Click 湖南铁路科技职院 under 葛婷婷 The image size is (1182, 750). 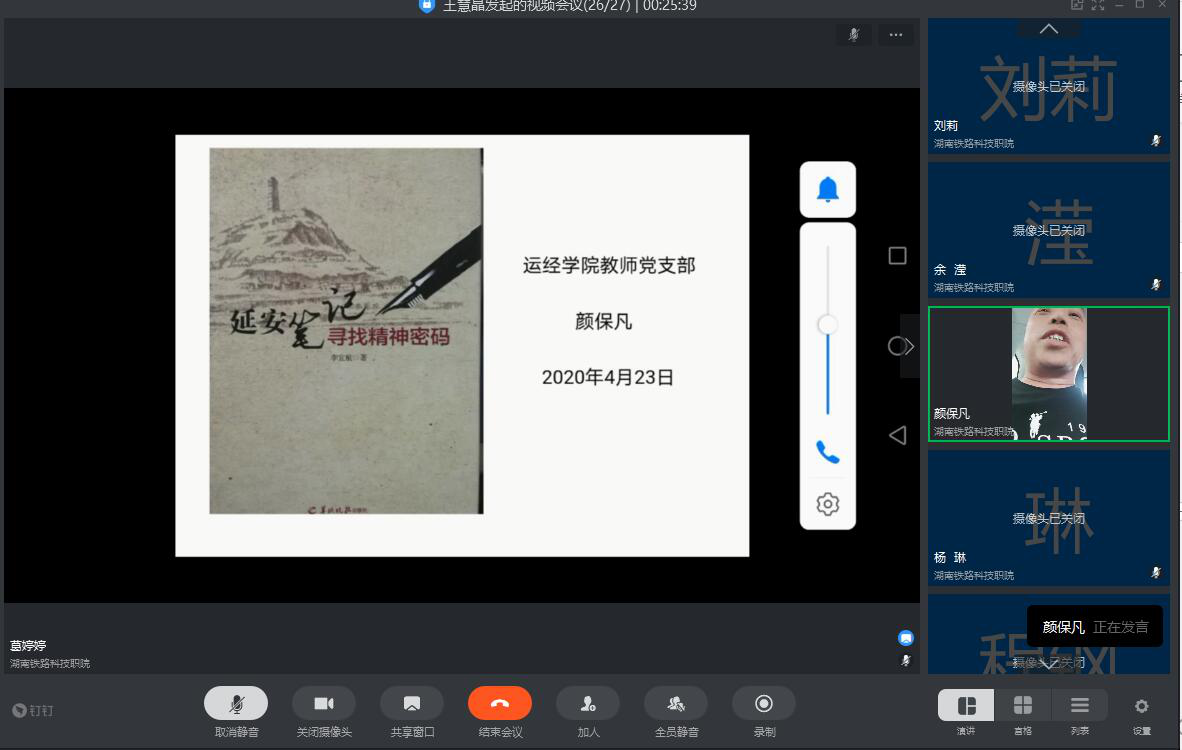coord(50,663)
